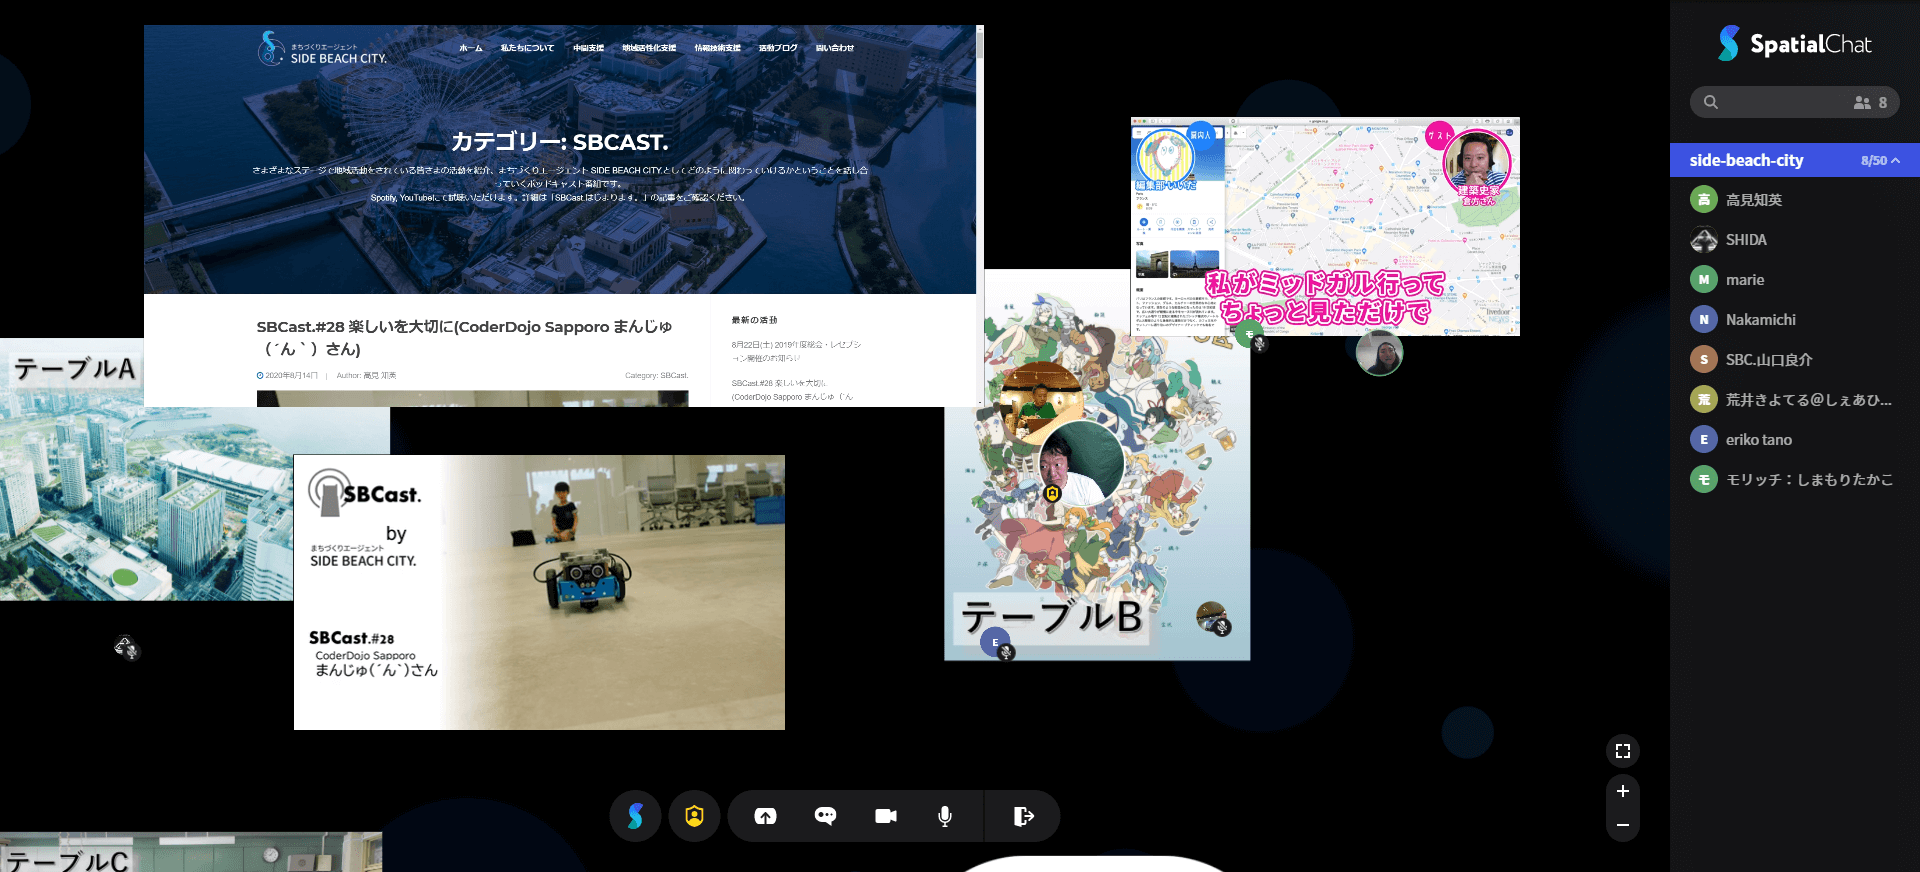Image resolution: width=1920 pixels, height=872 pixels.
Task: Click the Category: SBCast. link
Action: click(x=657, y=376)
